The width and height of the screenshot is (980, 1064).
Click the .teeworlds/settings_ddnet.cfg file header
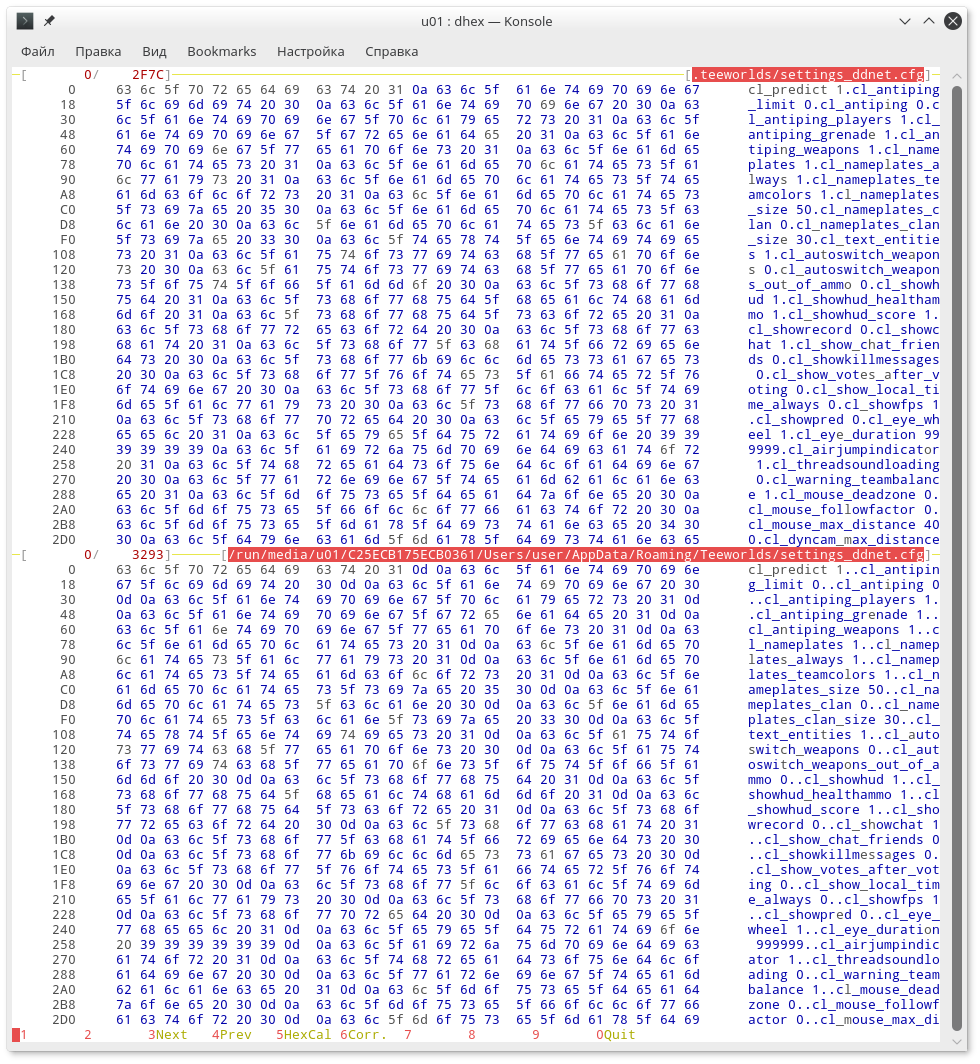[x=808, y=75]
